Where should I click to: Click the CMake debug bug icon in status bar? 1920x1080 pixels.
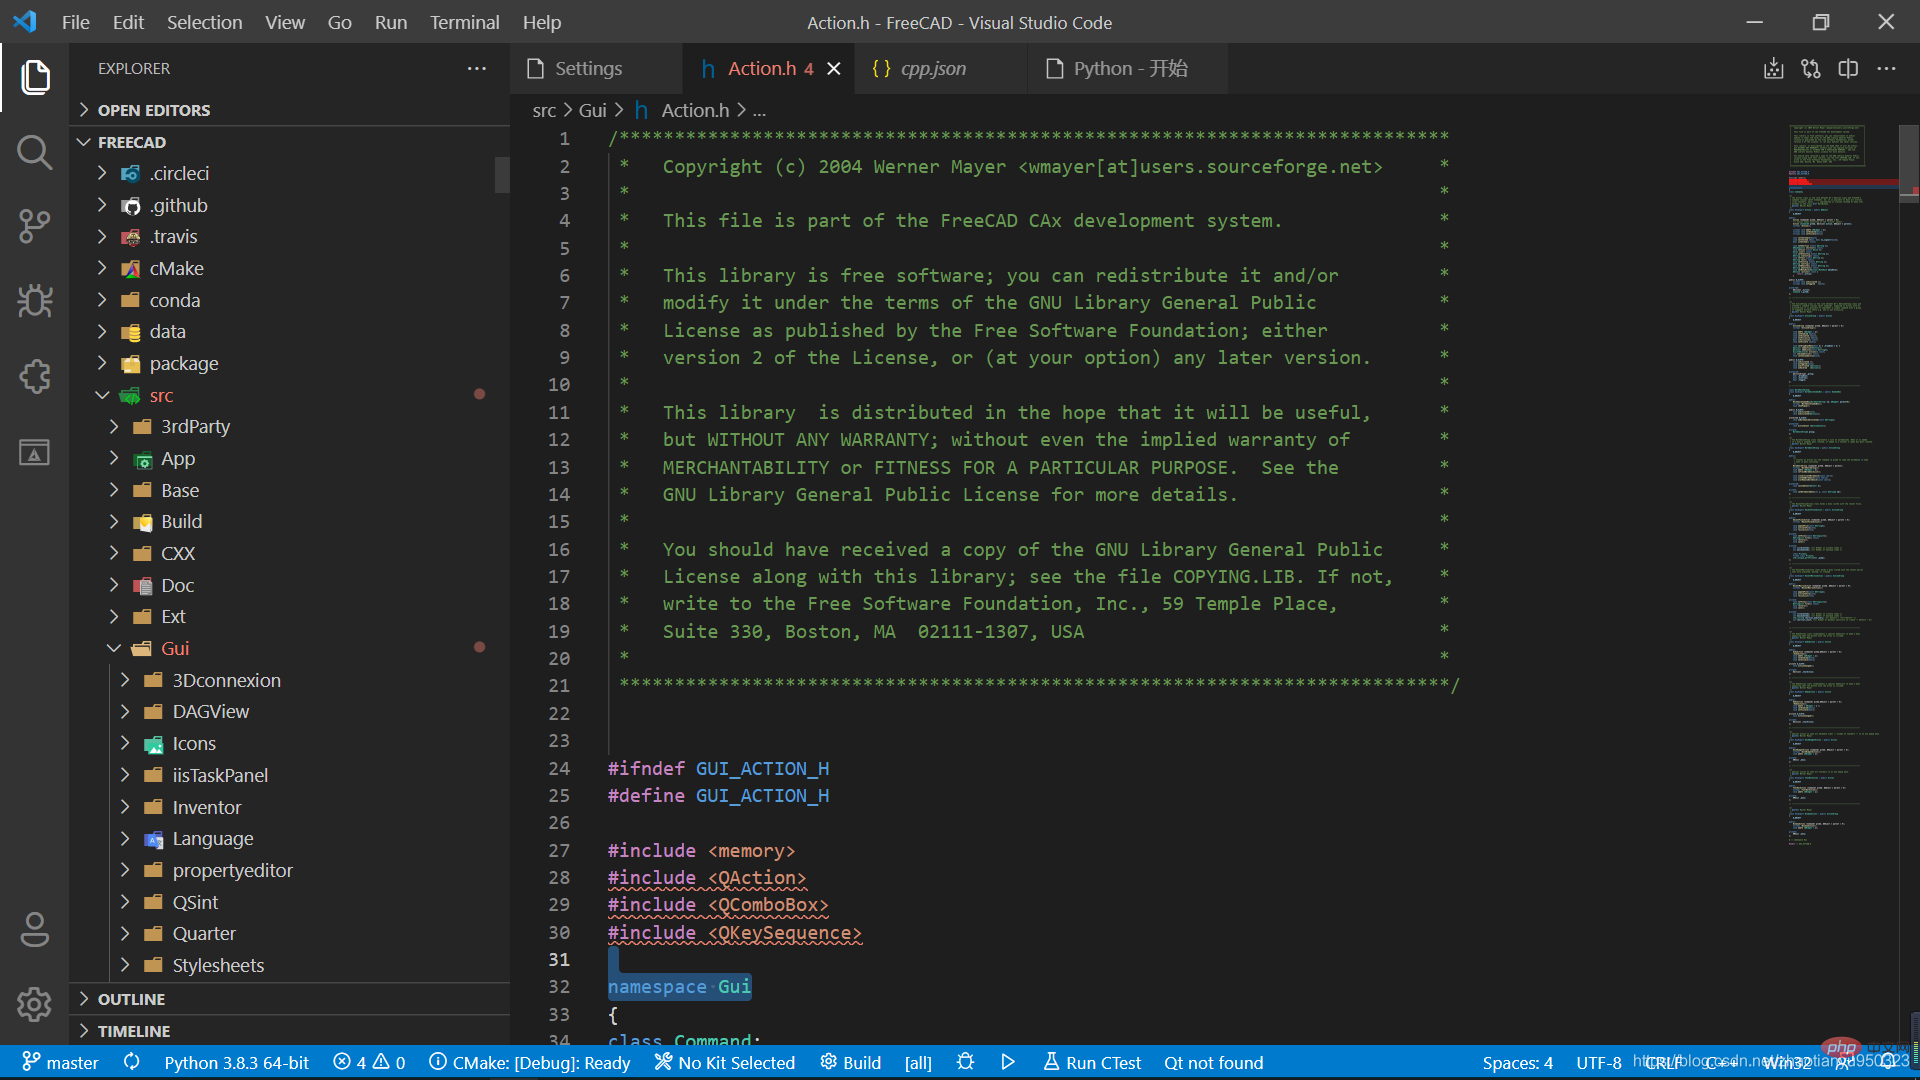click(965, 1062)
